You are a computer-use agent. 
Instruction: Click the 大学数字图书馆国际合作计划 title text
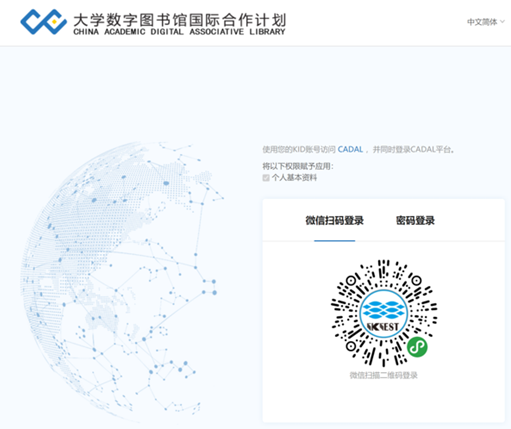click(x=179, y=20)
